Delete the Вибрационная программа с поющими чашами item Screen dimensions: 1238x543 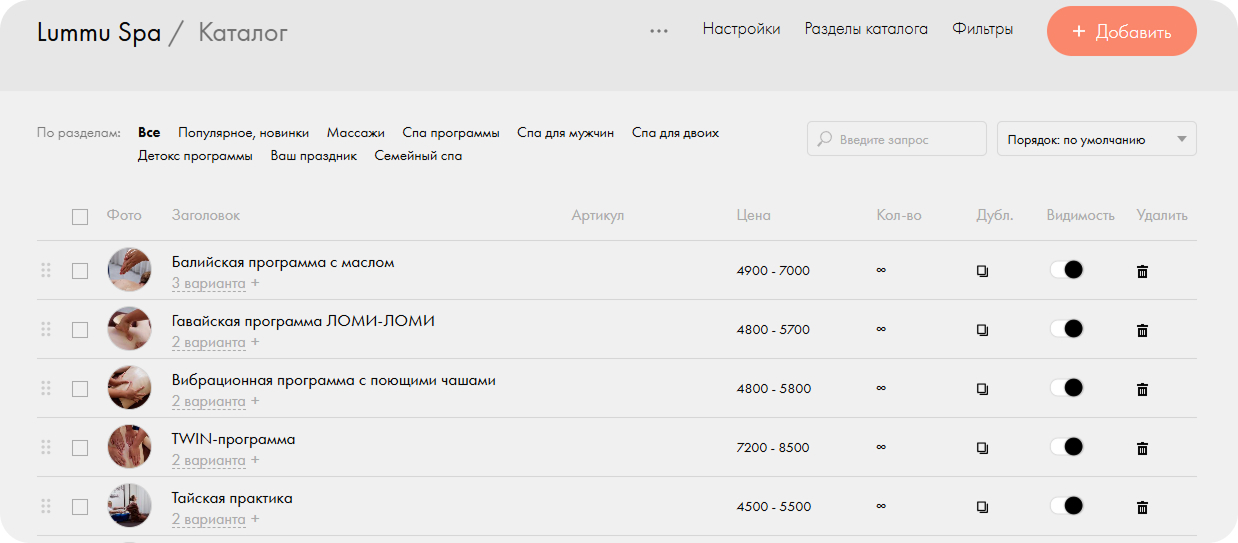point(1142,389)
